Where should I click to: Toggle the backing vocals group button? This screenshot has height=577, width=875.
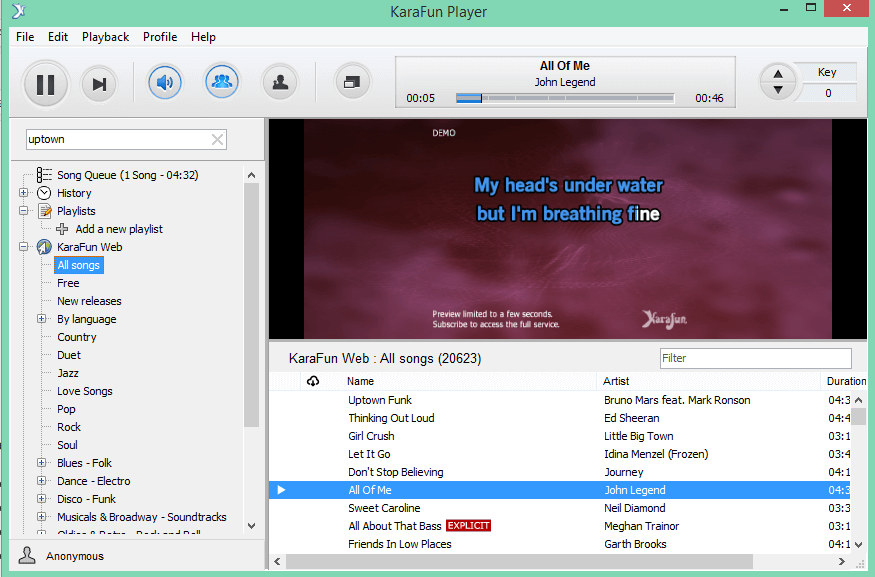(x=222, y=81)
